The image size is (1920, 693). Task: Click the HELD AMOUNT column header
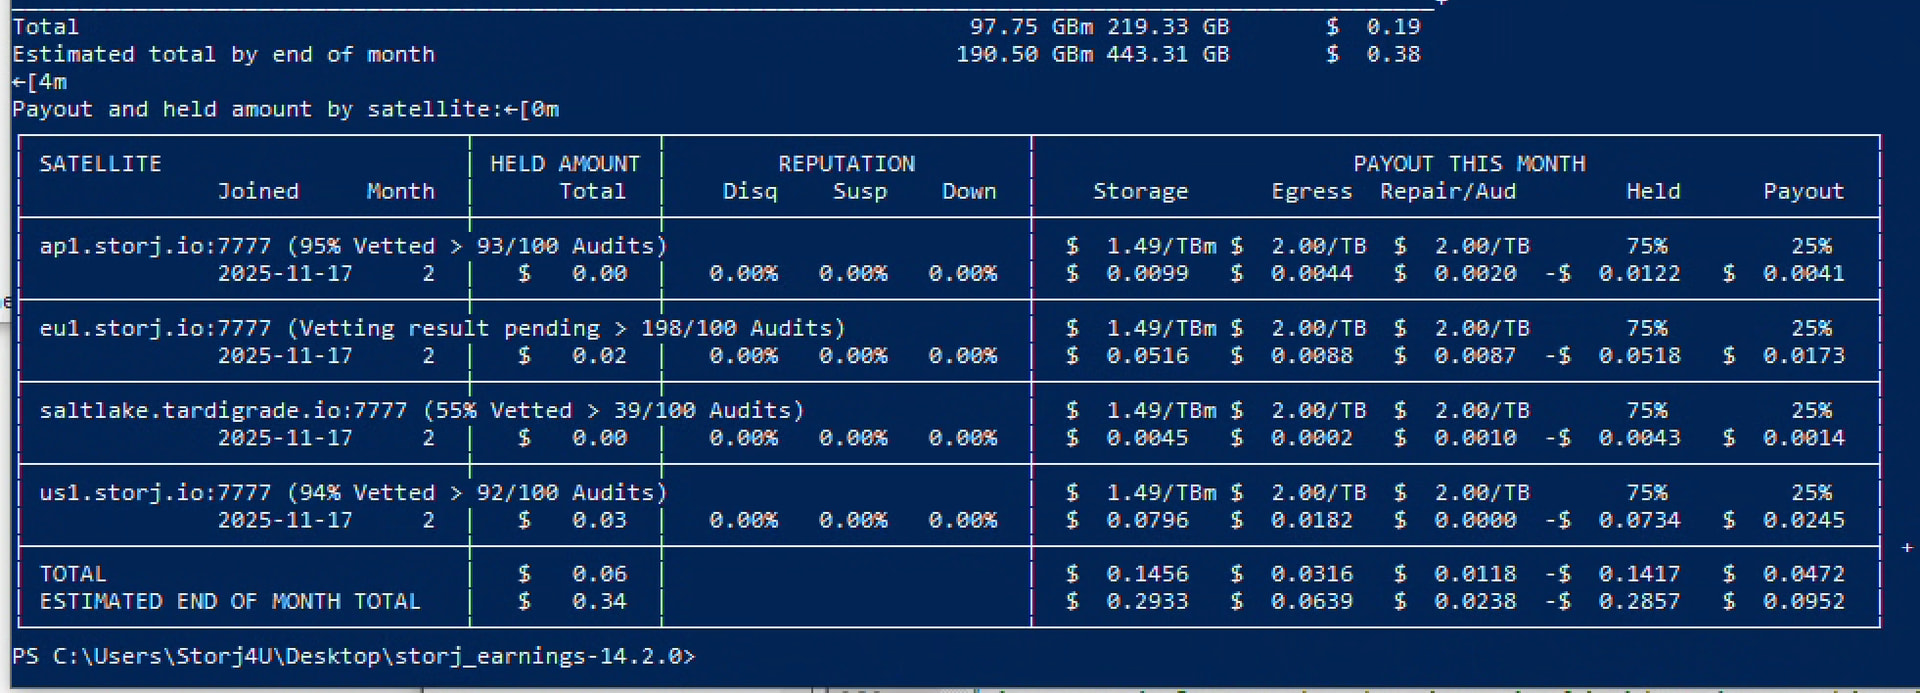click(564, 164)
